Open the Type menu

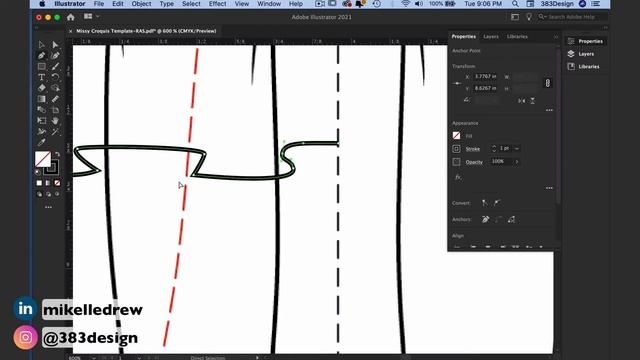tap(167, 4)
